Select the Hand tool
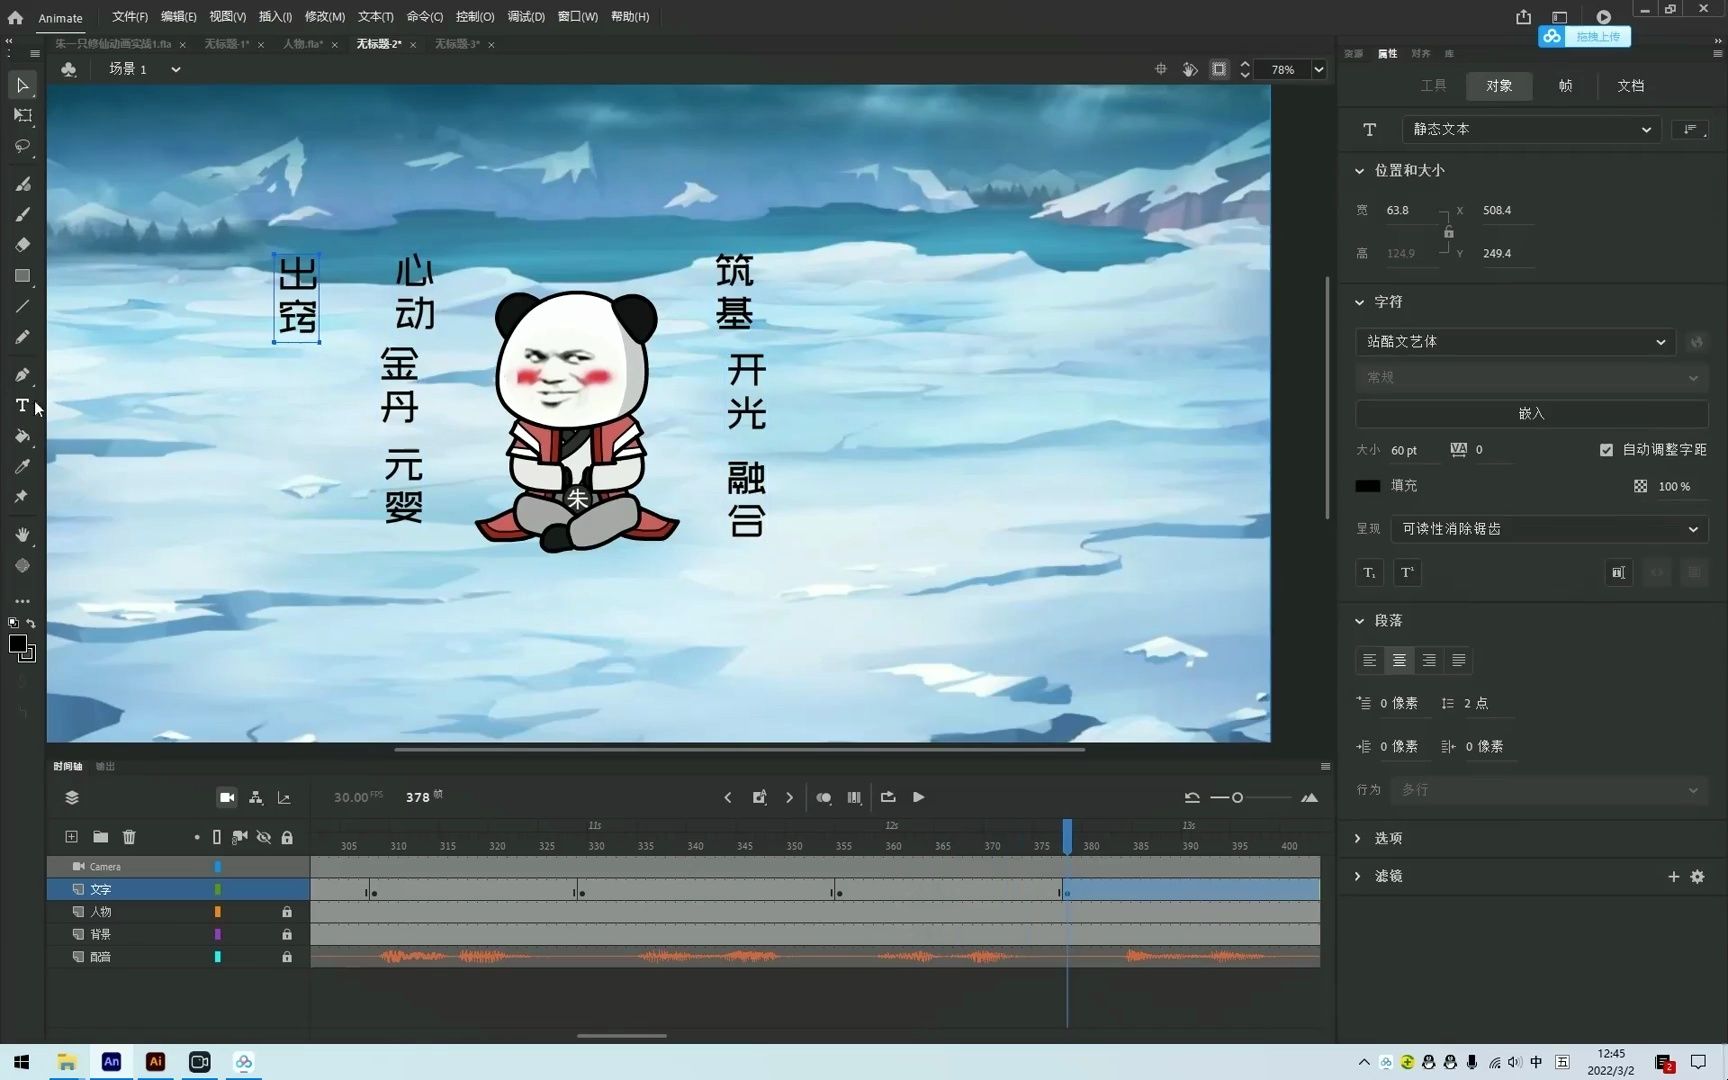This screenshot has height=1080, width=1728. coord(22,535)
